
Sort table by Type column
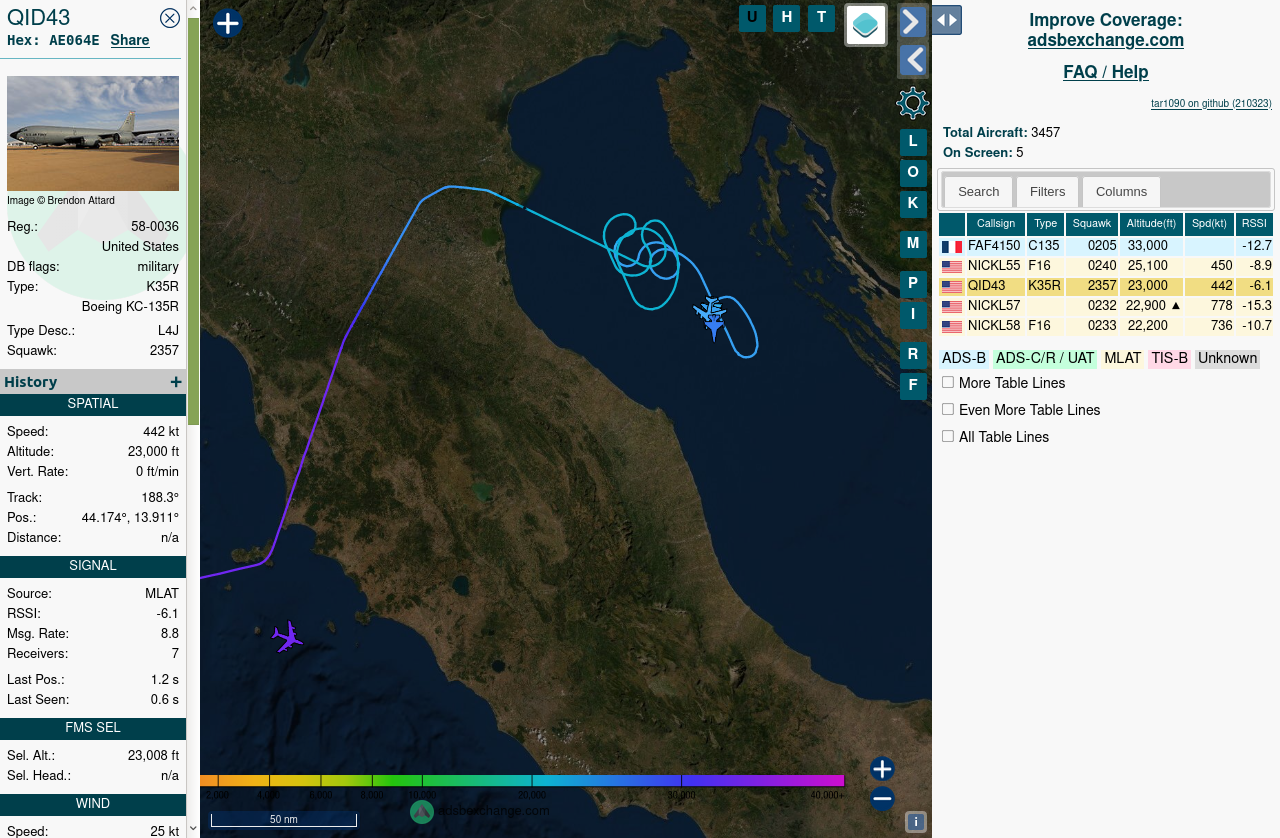tap(1046, 224)
